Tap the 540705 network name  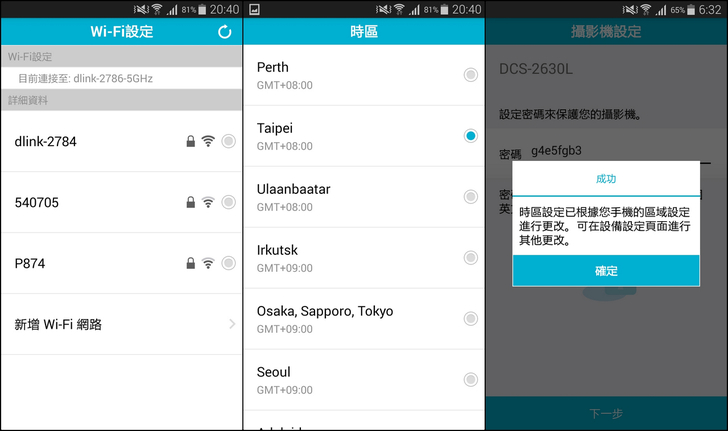[x=37, y=202]
